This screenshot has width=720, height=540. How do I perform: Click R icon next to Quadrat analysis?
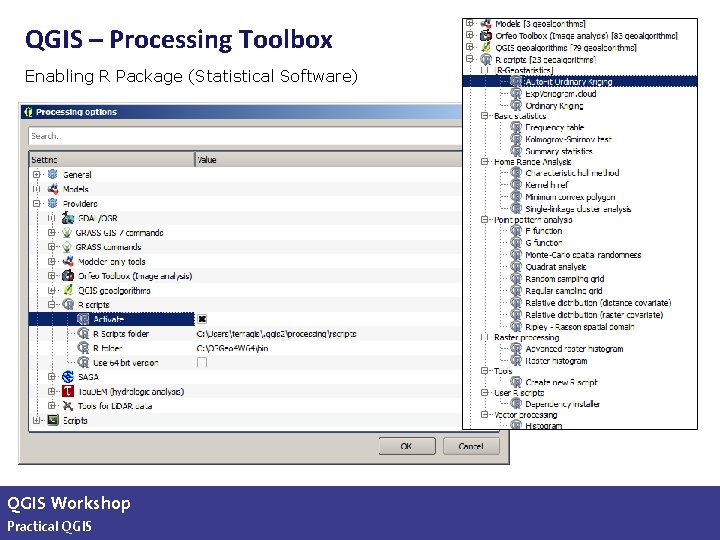(516, 266)
